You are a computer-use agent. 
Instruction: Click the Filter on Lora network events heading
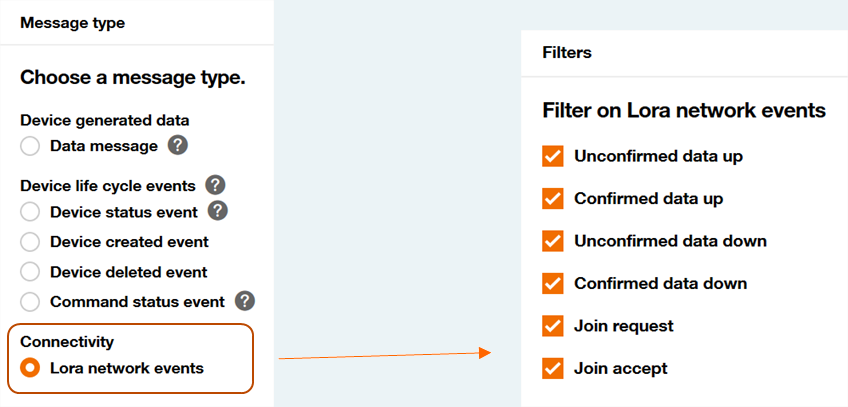point(684,110)
